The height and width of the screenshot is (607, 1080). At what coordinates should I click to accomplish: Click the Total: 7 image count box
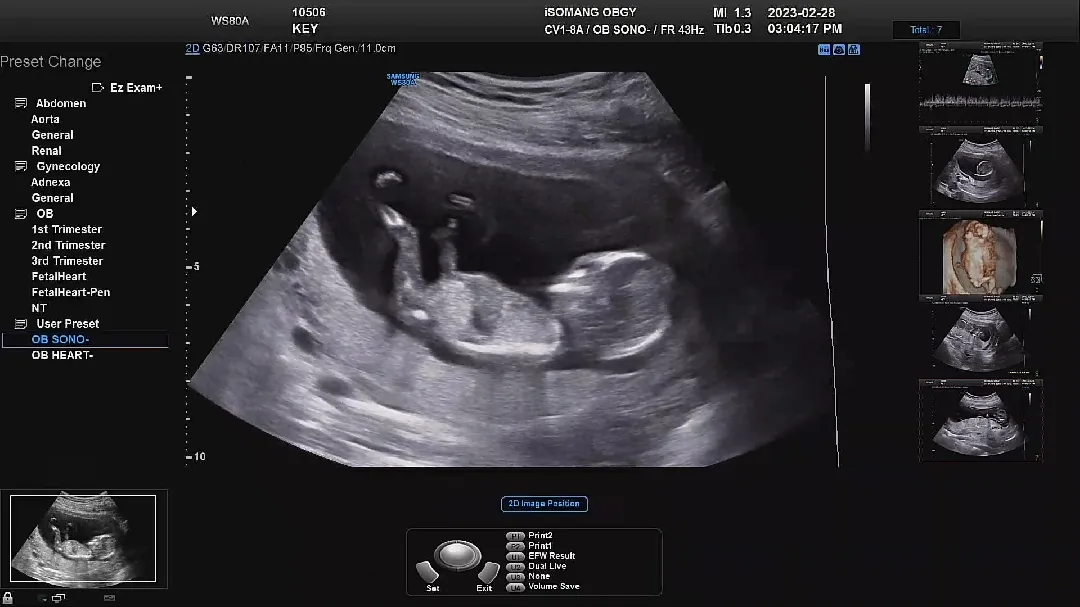(x=926, y=30)
